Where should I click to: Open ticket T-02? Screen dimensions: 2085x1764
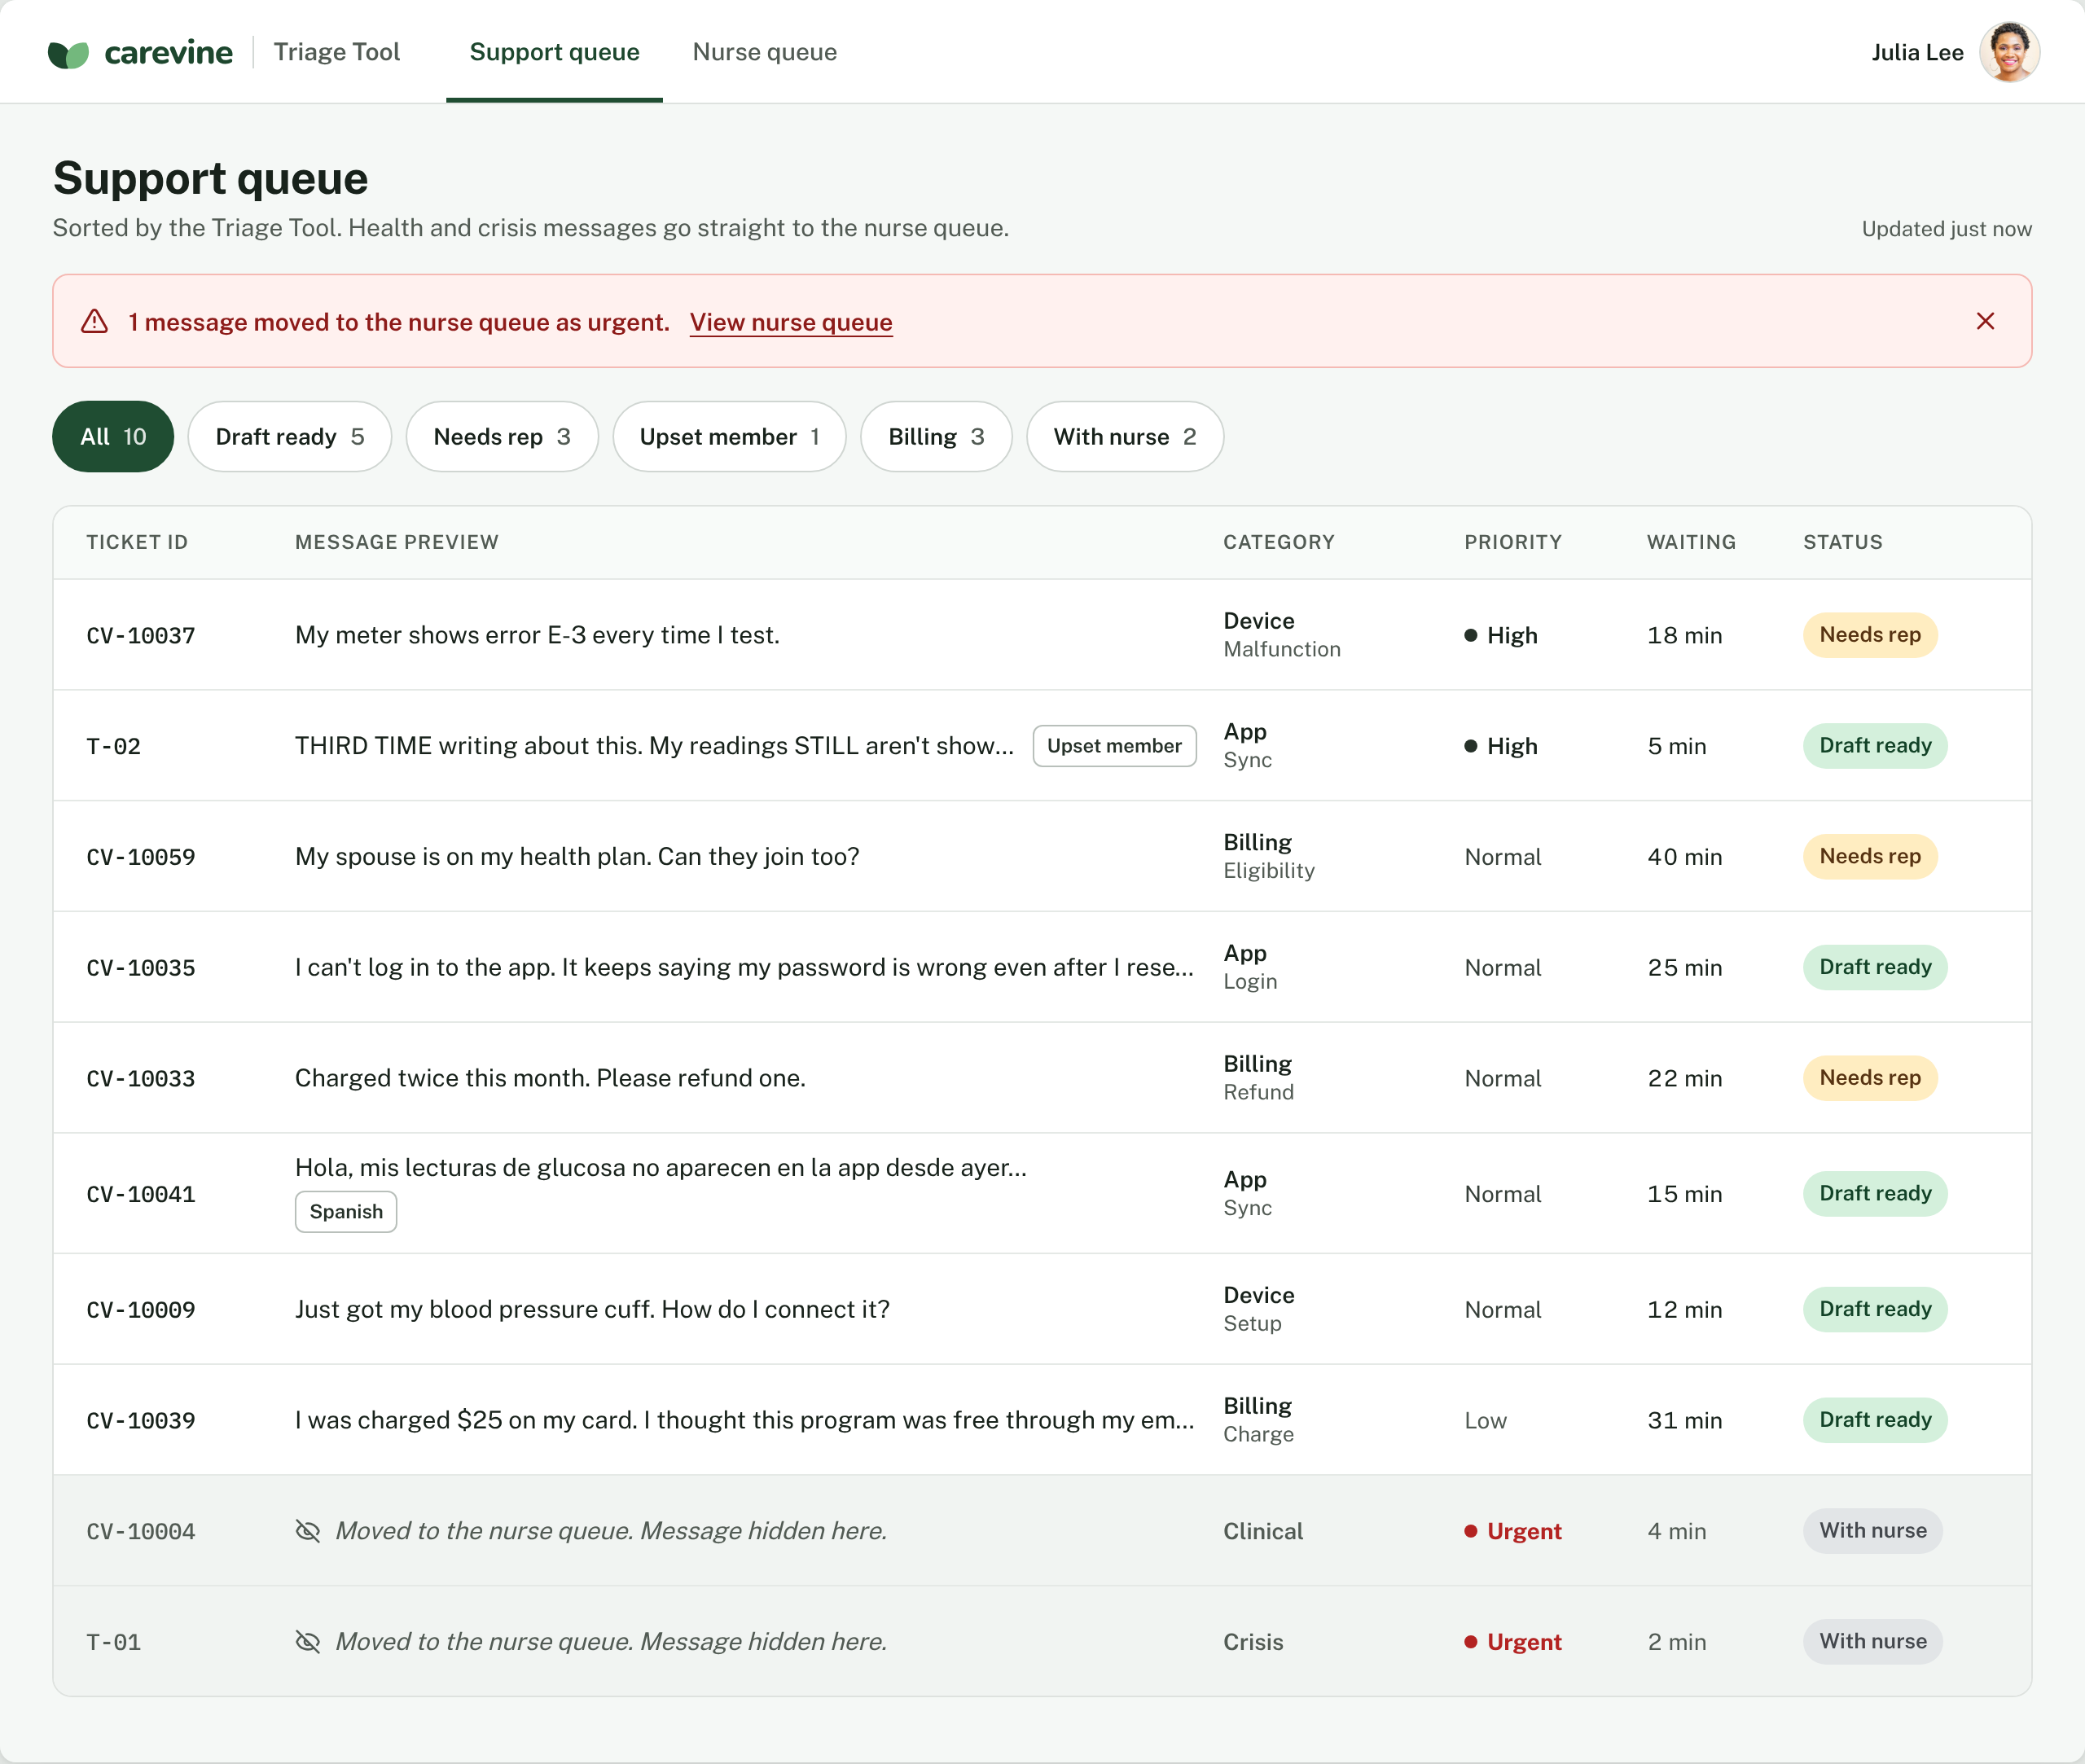[1042, 746]
